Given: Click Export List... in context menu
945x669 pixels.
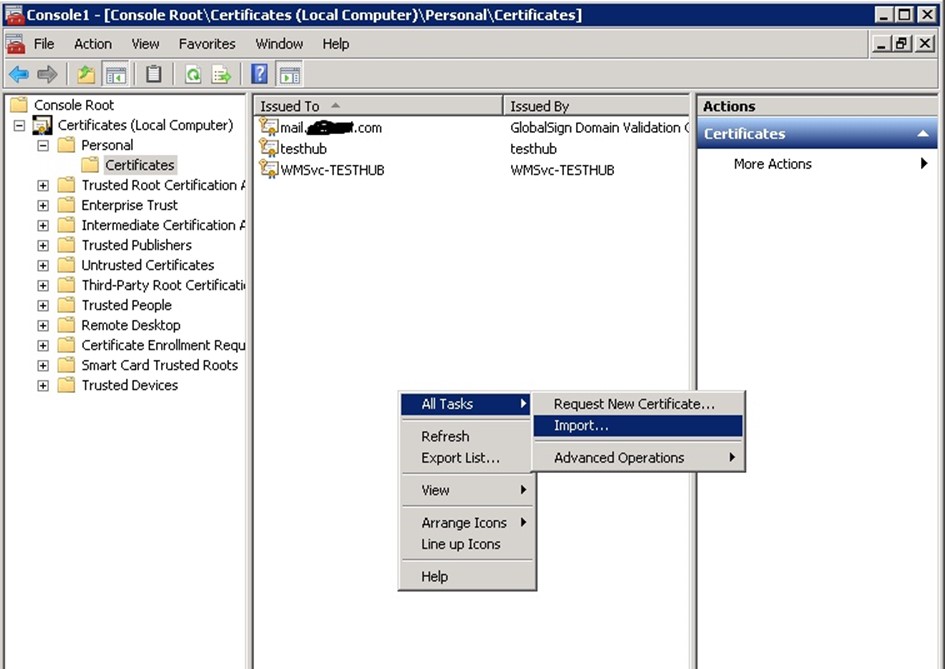Looking at the screenshot, I should click(460, 458).
